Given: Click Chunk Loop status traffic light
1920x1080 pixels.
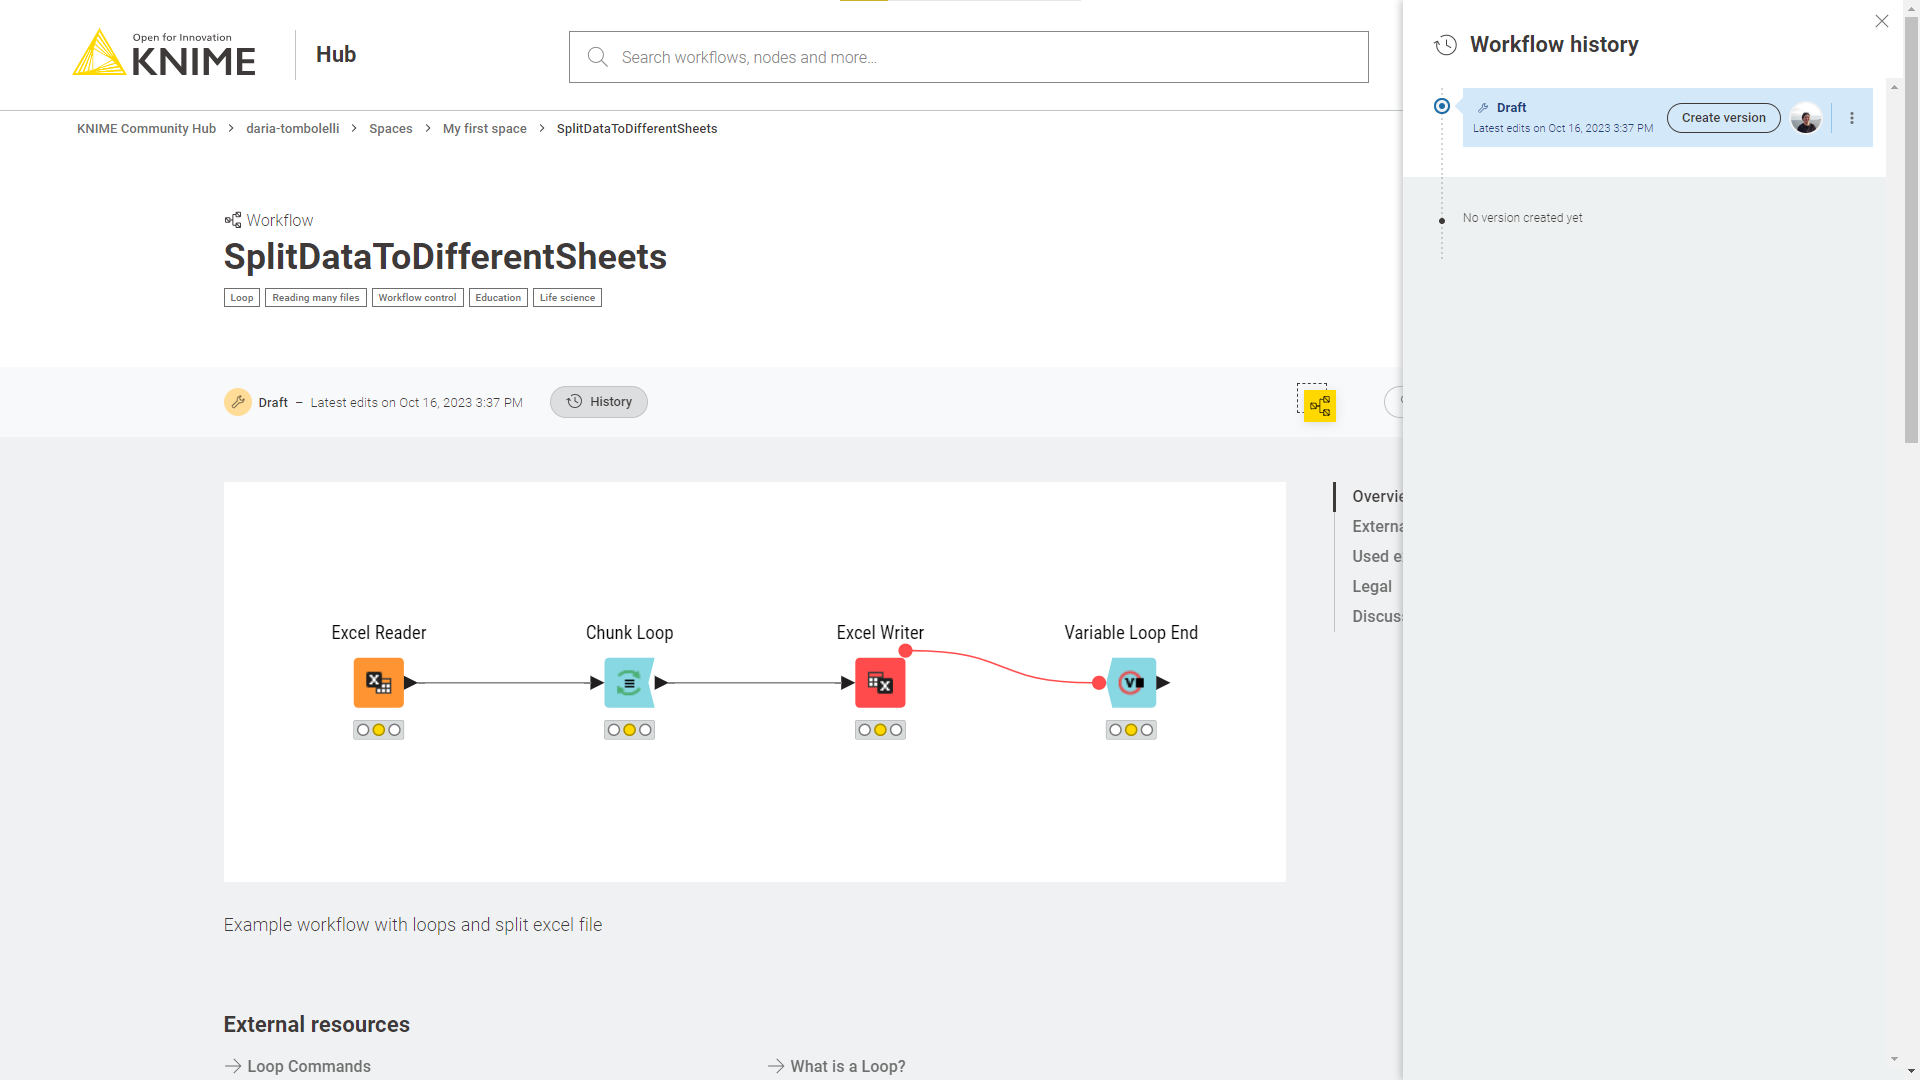Looking at the screenshot, I should (x=629, y=730).
